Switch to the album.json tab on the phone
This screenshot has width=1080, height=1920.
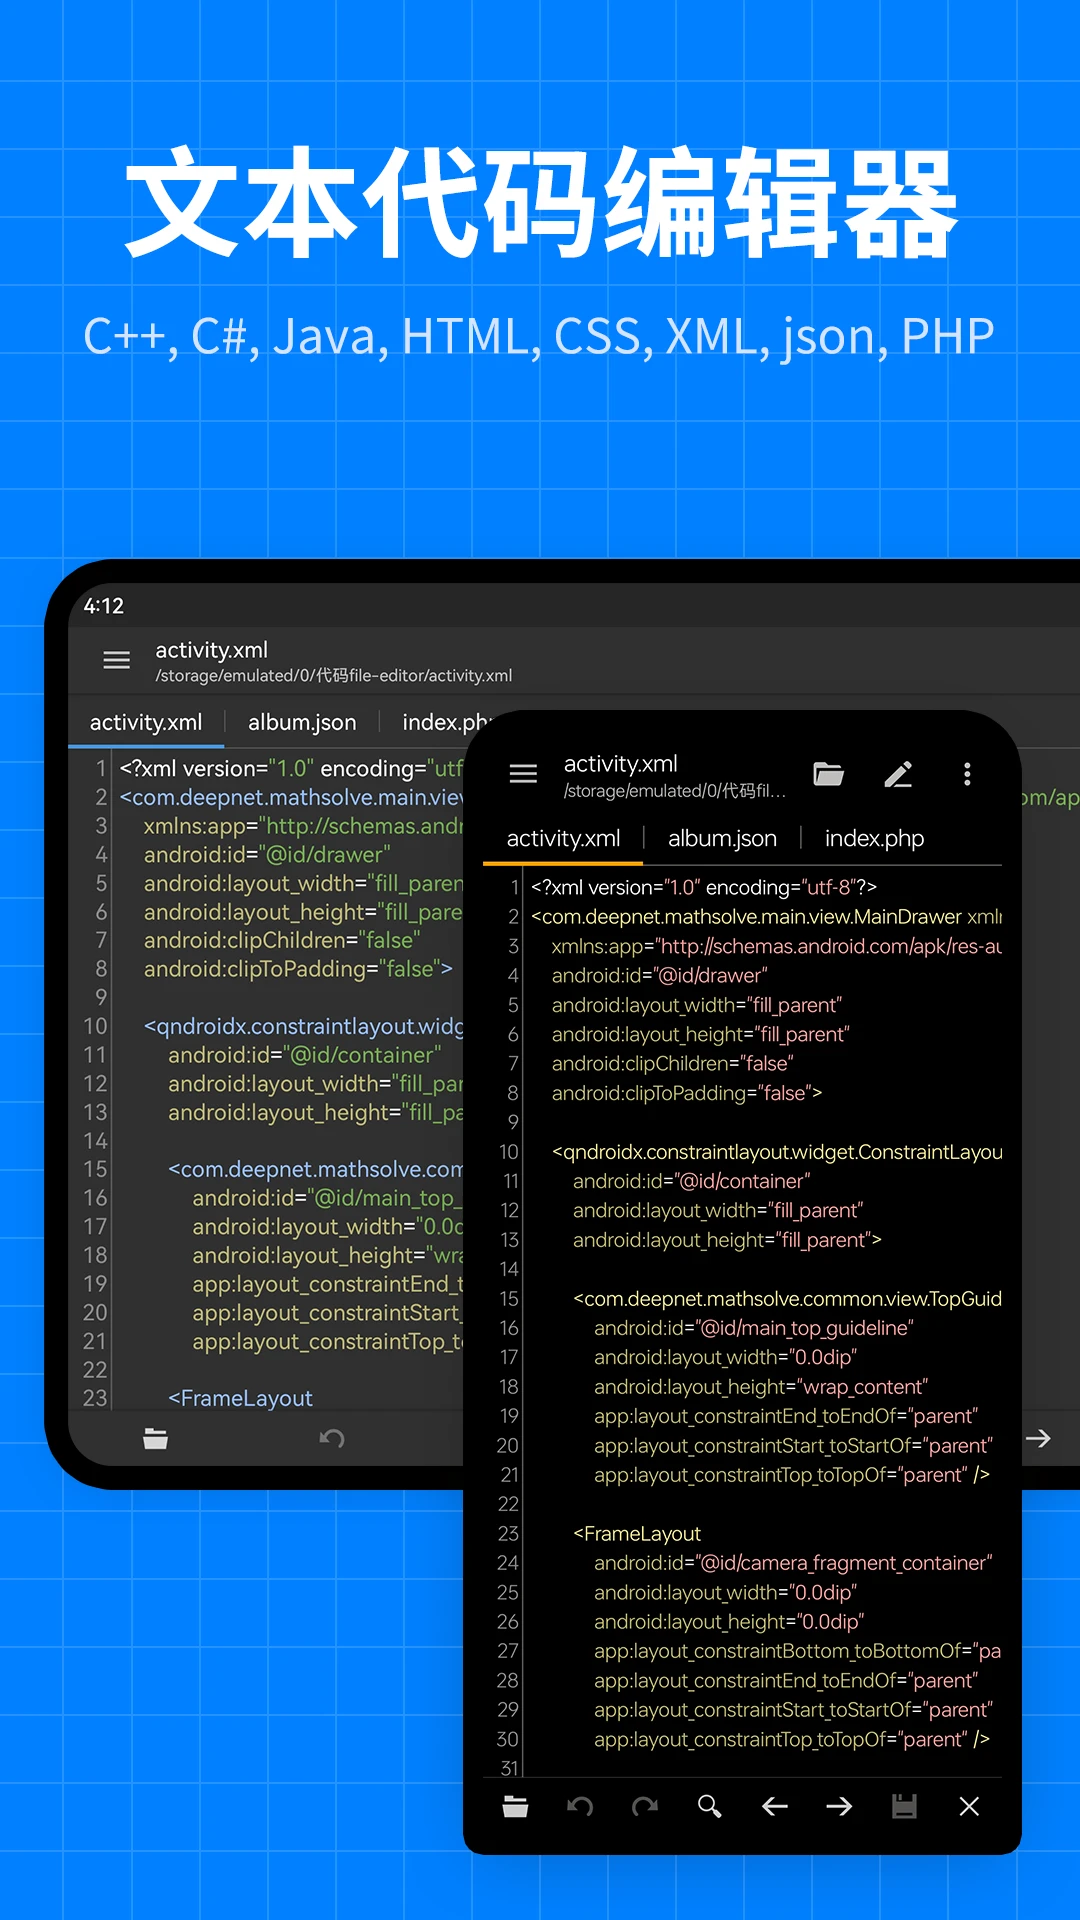(722, 838)
